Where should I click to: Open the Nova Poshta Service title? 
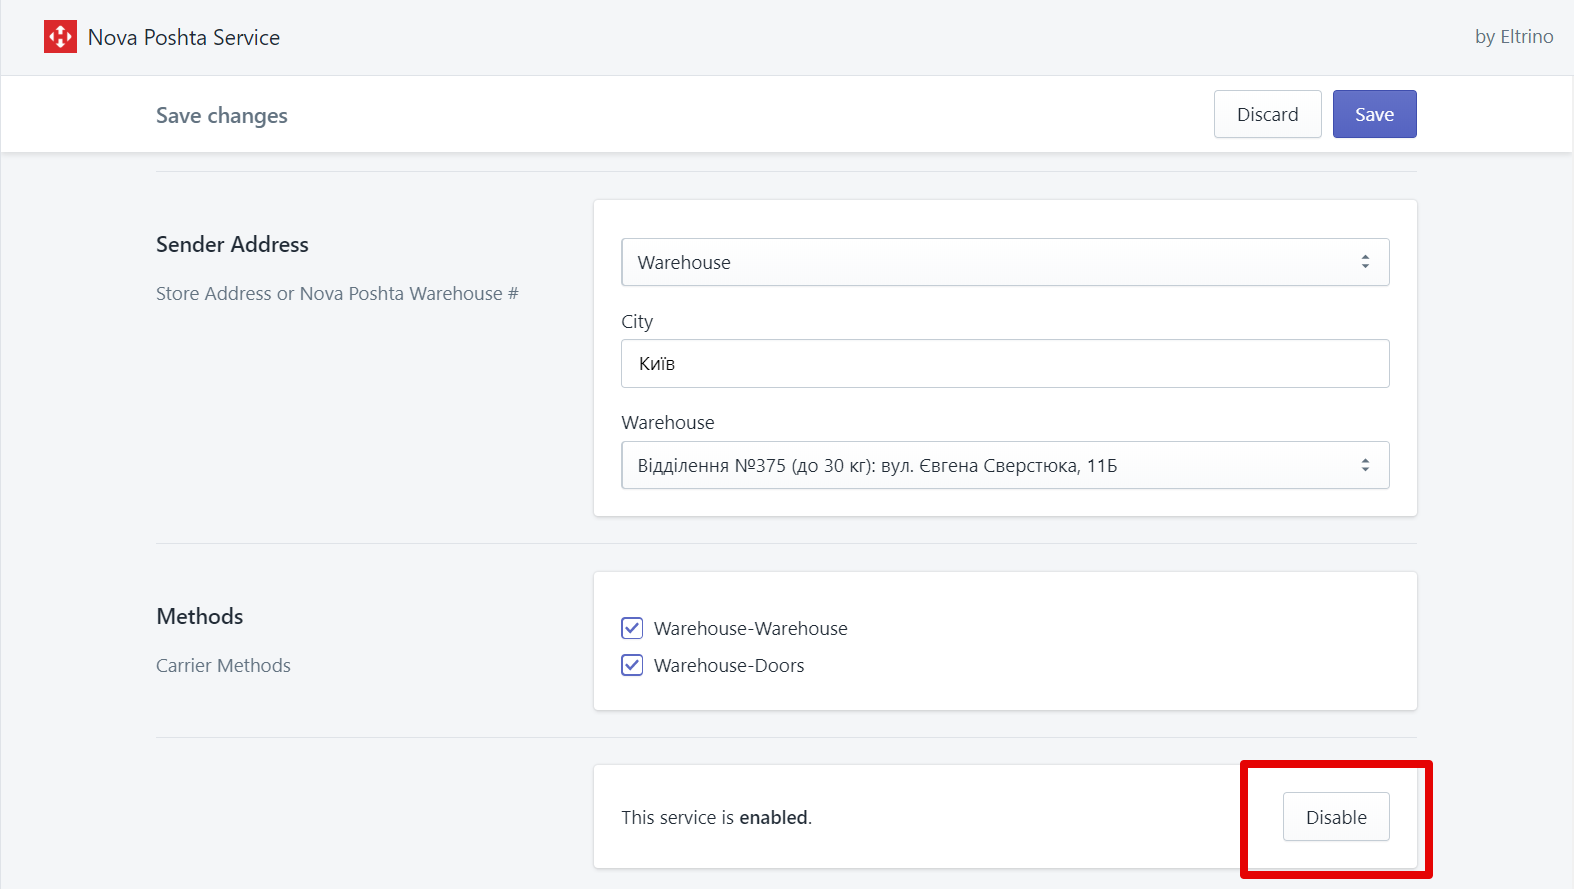click(184, 37)
